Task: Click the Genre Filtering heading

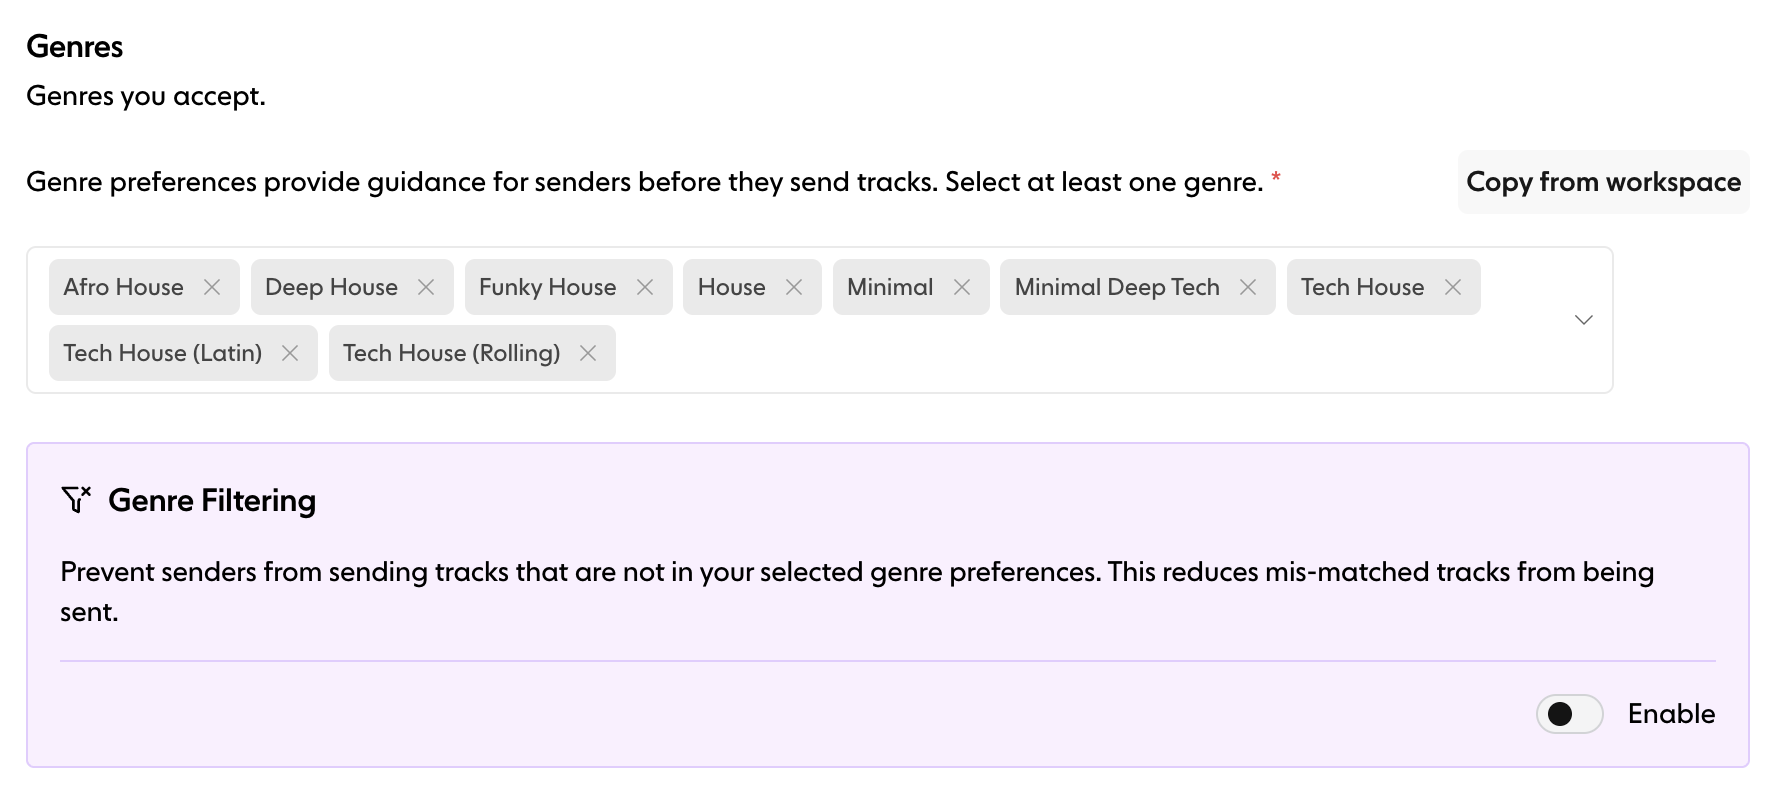Action: click(212, 500)
